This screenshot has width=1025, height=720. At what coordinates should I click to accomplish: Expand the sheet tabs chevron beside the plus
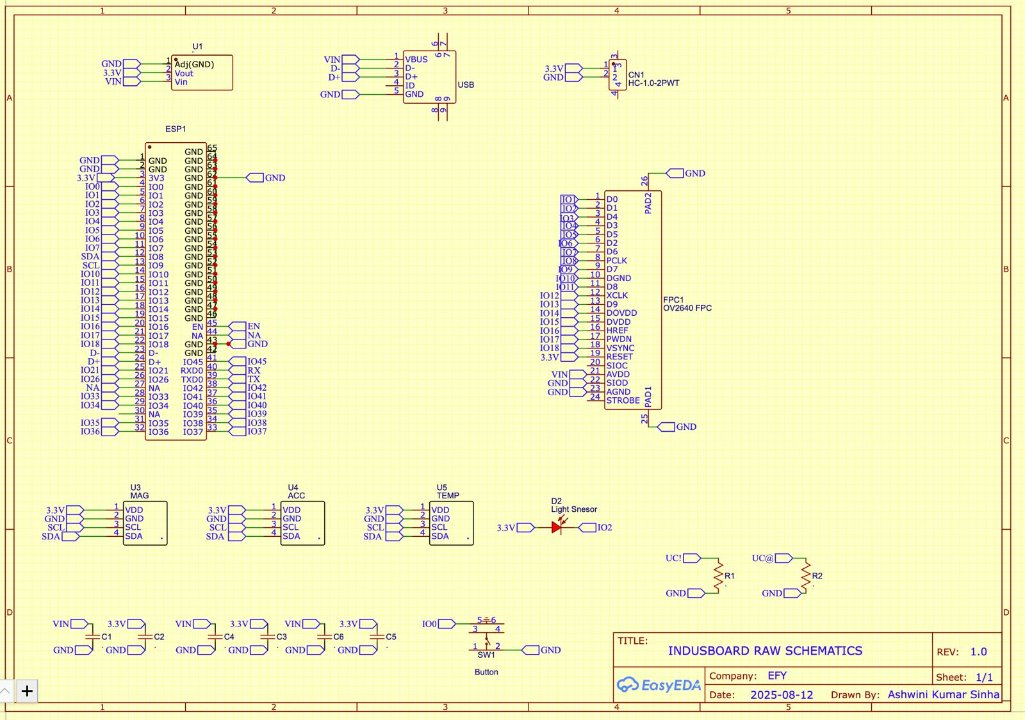tap(5, 691)
